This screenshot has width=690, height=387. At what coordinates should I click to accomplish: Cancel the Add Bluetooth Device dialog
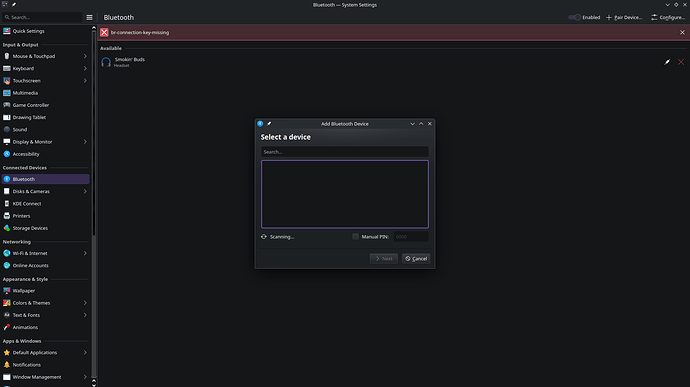click(416, 258)
